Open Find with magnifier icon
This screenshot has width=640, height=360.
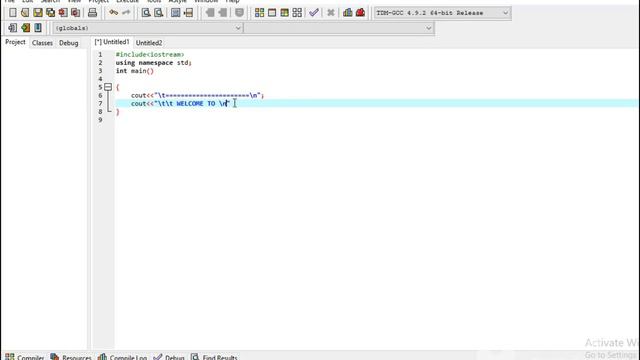[146, 13]
